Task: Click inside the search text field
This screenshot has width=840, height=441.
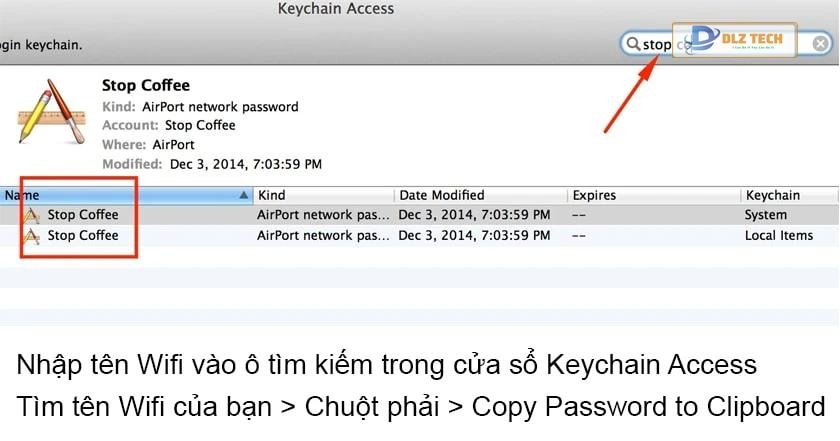Action: (660, 44)
